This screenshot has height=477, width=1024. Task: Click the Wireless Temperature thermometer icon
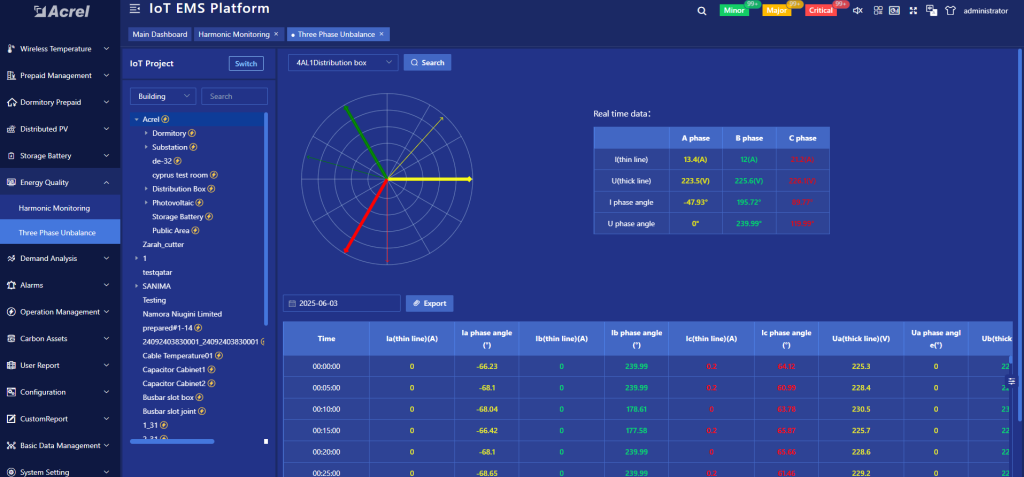pyautogui.click(x=10, y=49)
